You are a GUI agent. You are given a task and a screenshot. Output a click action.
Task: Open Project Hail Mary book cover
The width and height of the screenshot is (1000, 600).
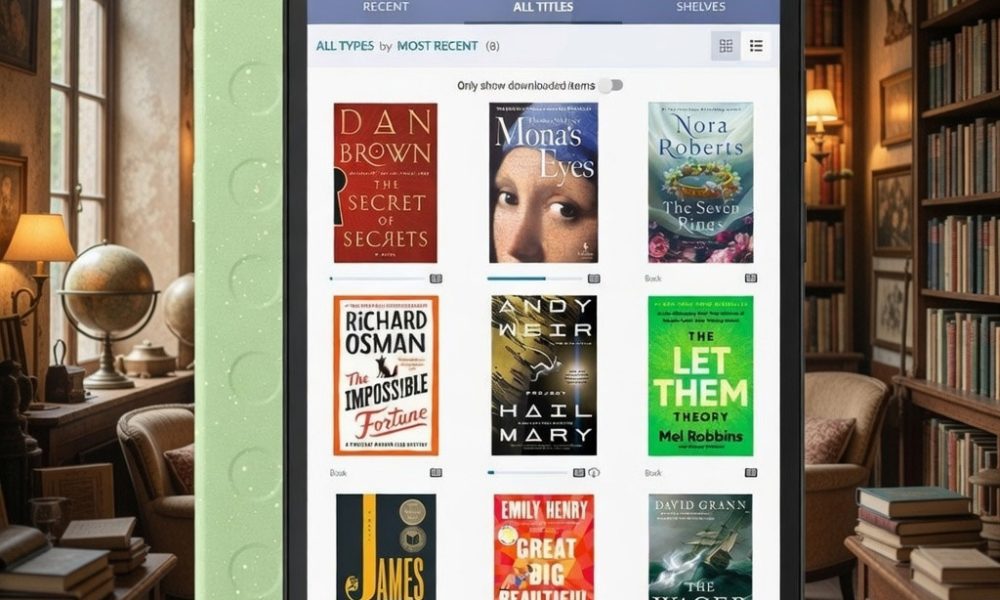click(x=543, y=375)
